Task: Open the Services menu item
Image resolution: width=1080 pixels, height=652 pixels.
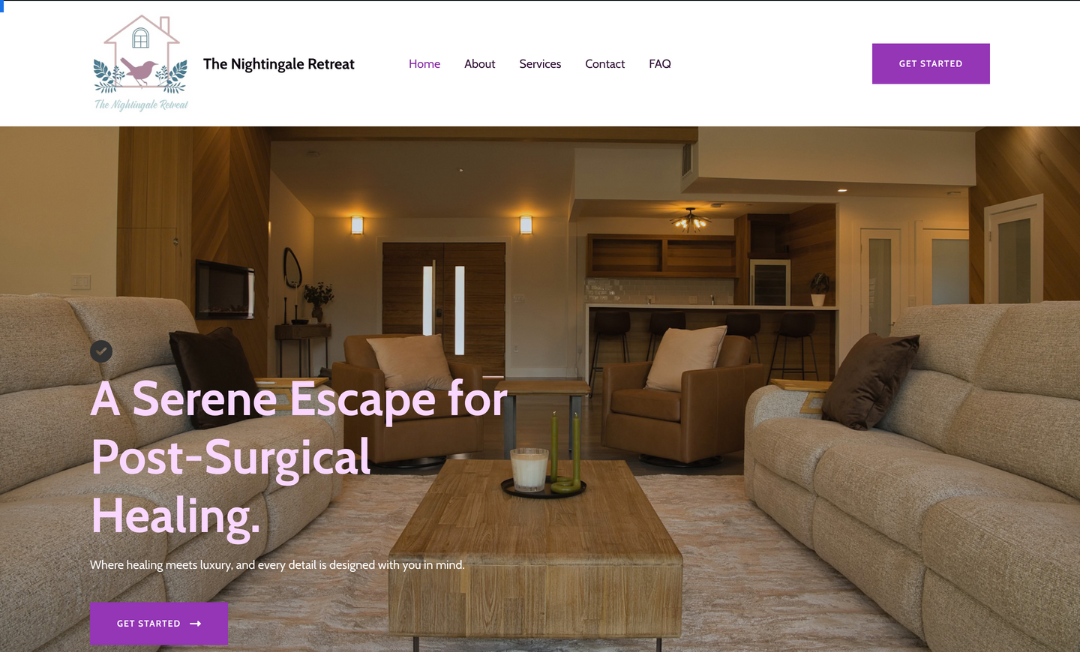Action: click(x=540, y=64)
